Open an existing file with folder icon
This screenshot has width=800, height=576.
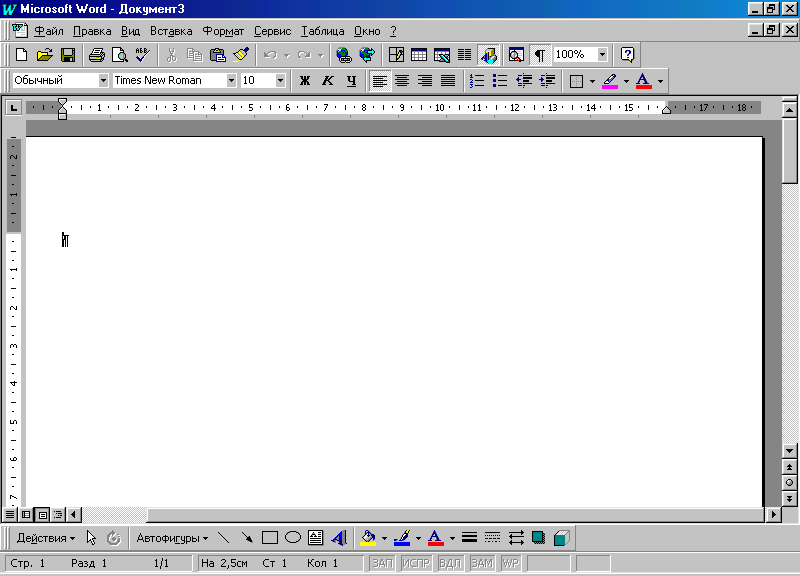coord(44,55)
